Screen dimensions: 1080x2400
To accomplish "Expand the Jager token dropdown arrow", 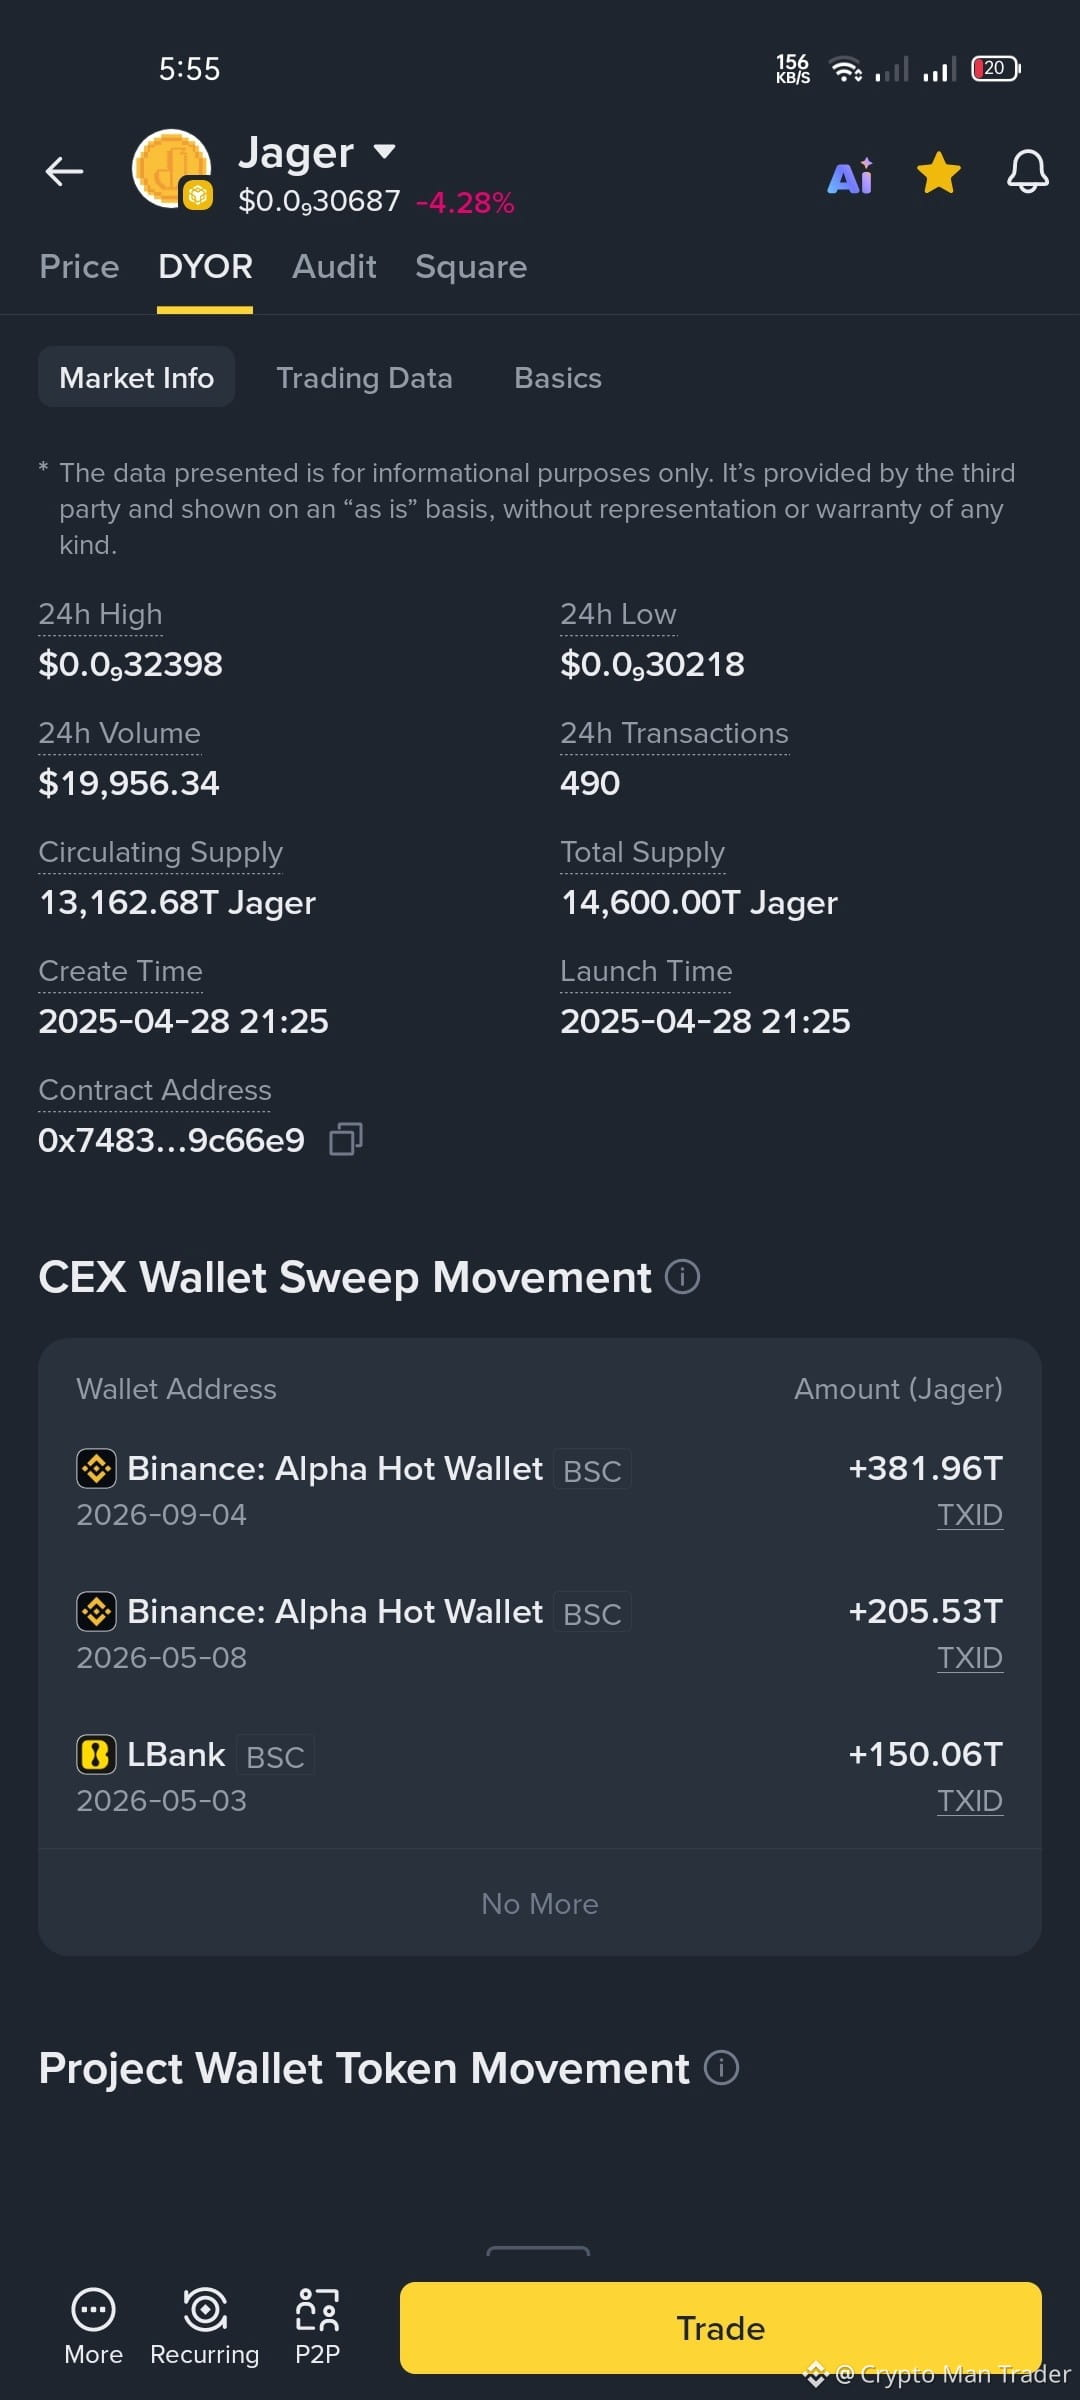I will click(385, 152).
